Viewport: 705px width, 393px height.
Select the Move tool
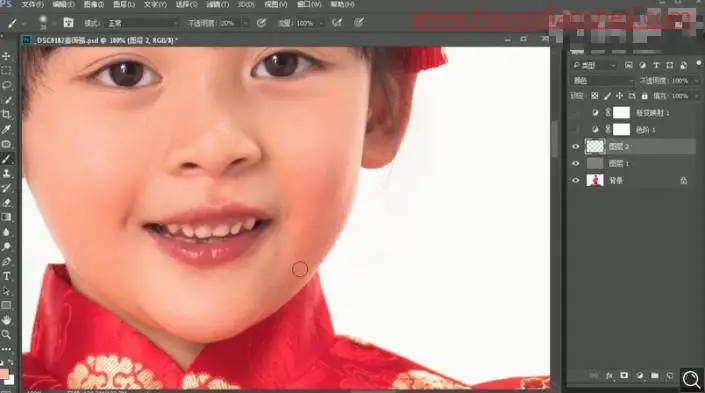pyautogui.click(x=6, y=56)
